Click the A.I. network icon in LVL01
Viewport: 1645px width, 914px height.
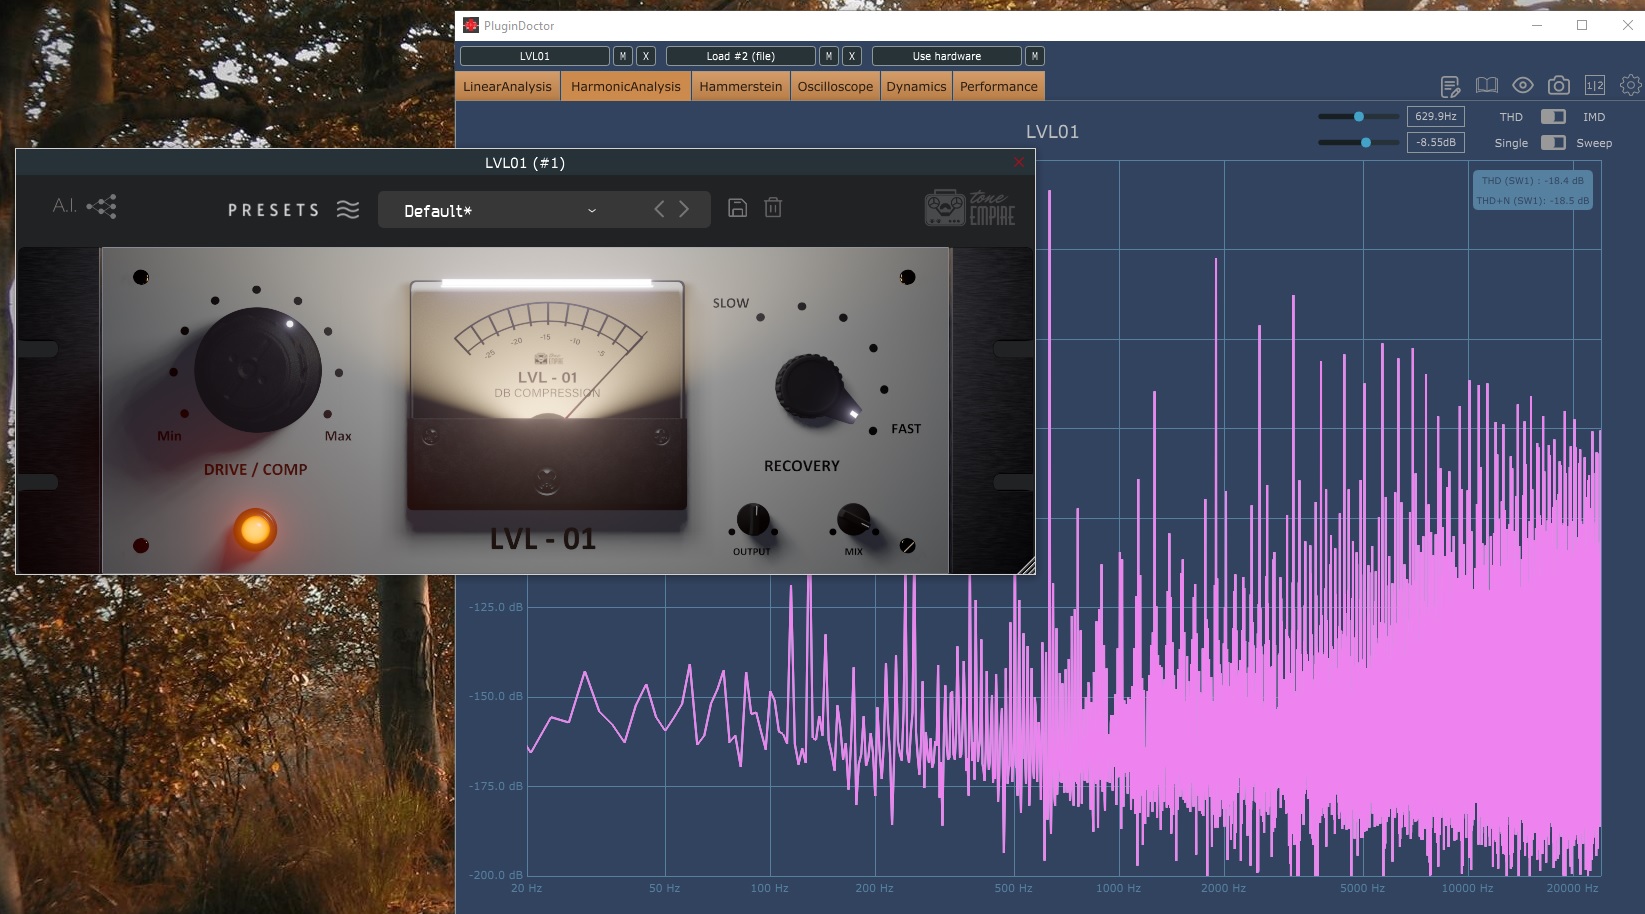point(101,207)
